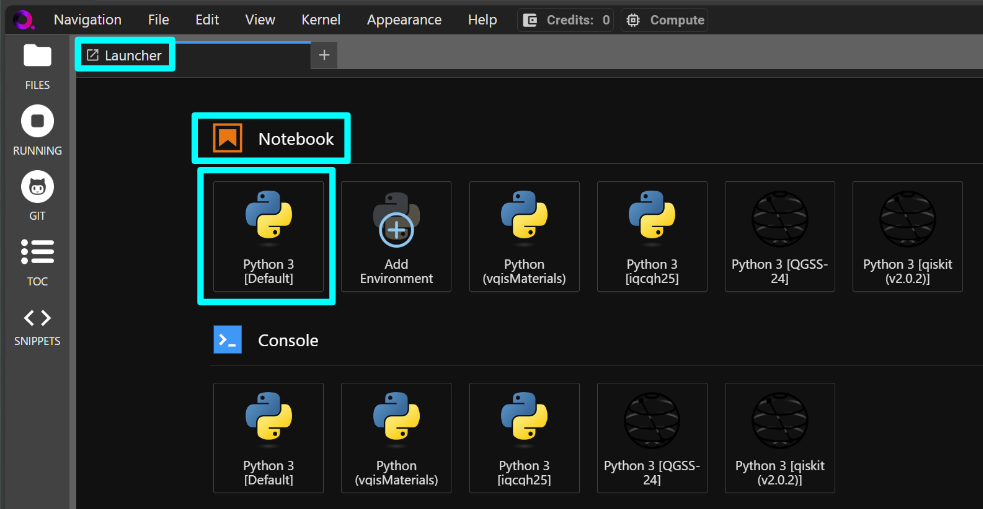Viewport: 983px width, 509px height.
Task: Open the Appearance menu
Action: pos(404,20)
